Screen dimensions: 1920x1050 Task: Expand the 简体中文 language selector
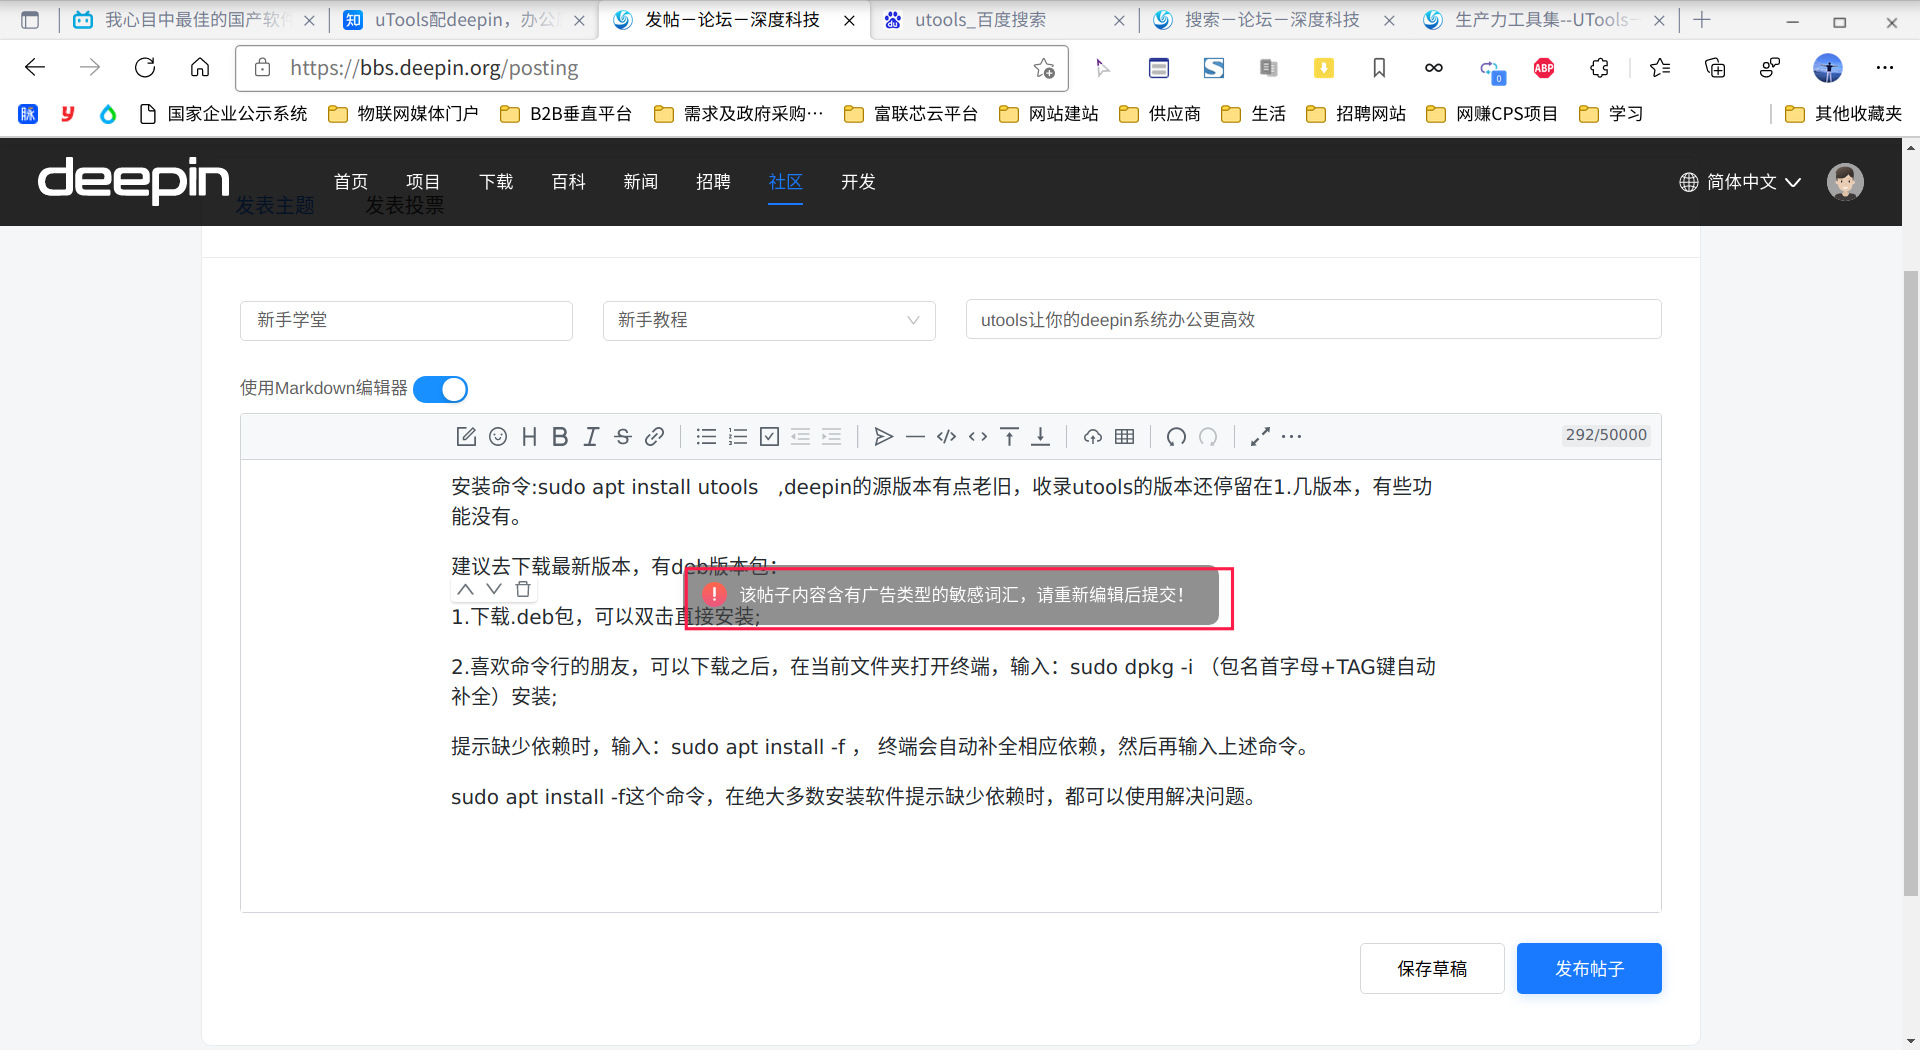tap(1740, 182)
